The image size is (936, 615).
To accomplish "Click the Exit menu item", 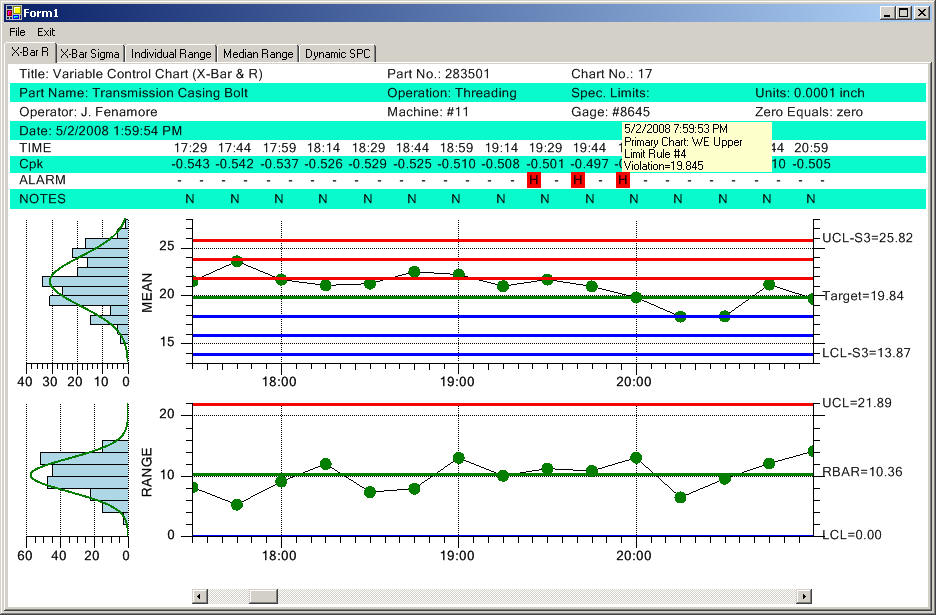I will [x=45, y=32].
